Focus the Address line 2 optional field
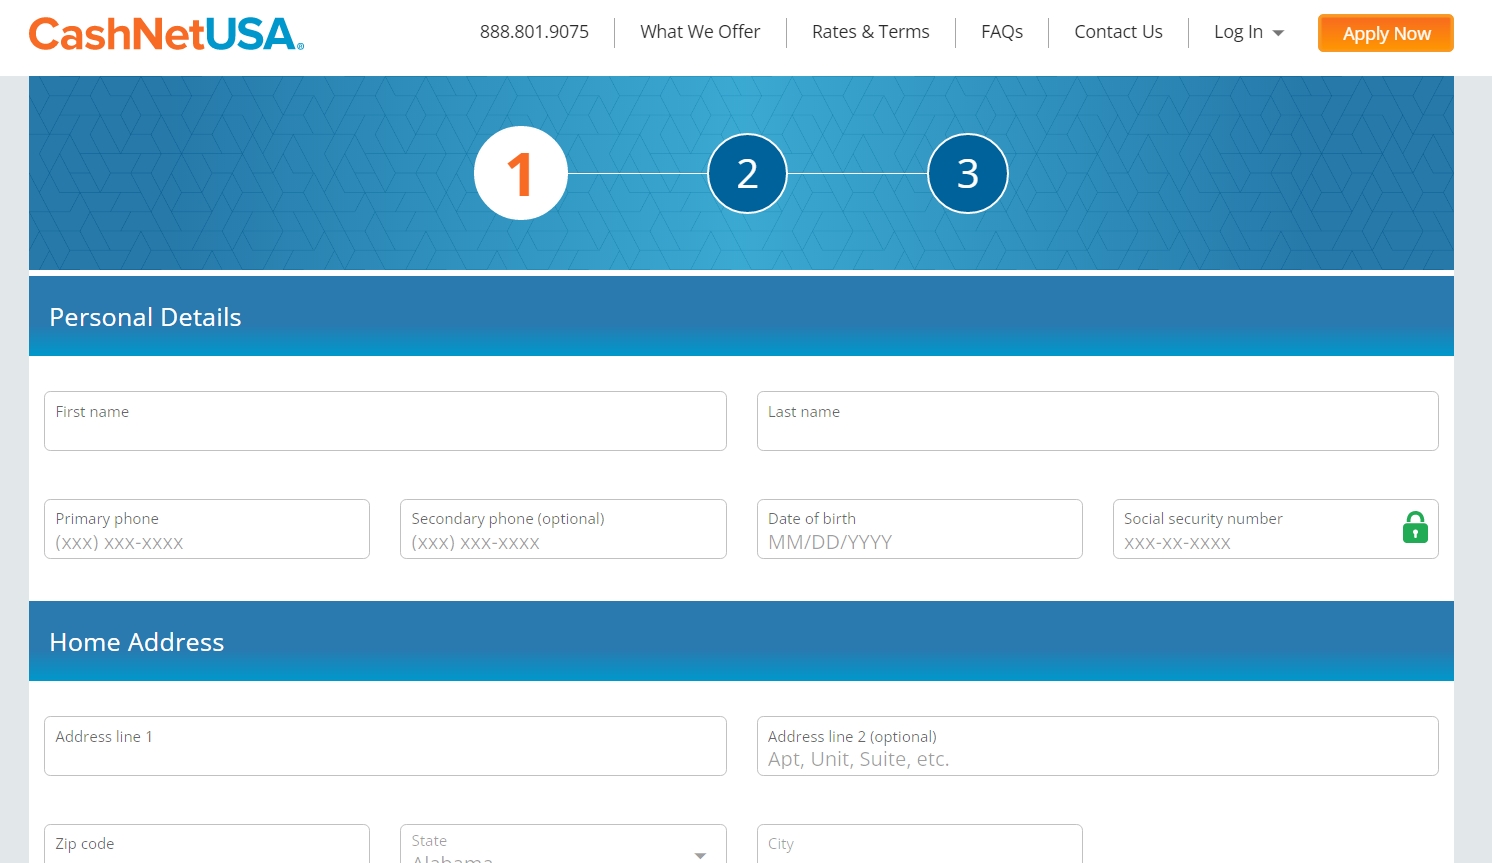The width and height of the screenshot is (1492, 863). click(1097, 746)
